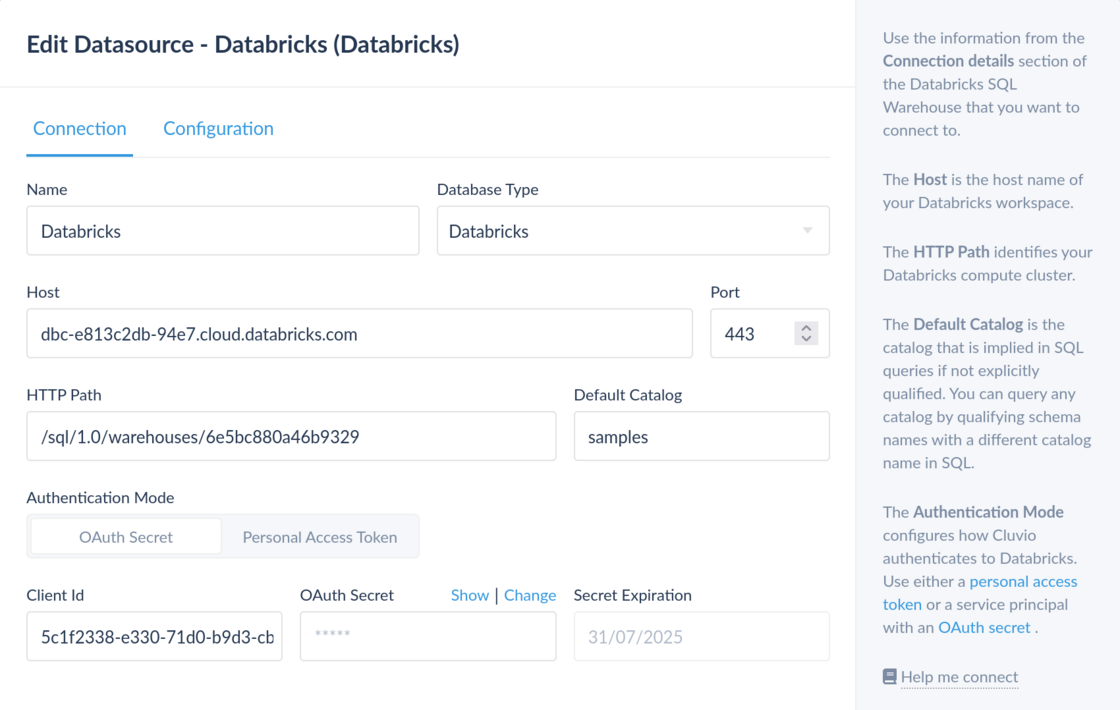Viewport: 1120px width, 710px height.
Task: Open the OAuth secret help link
Action: click(x=984, y=627)
